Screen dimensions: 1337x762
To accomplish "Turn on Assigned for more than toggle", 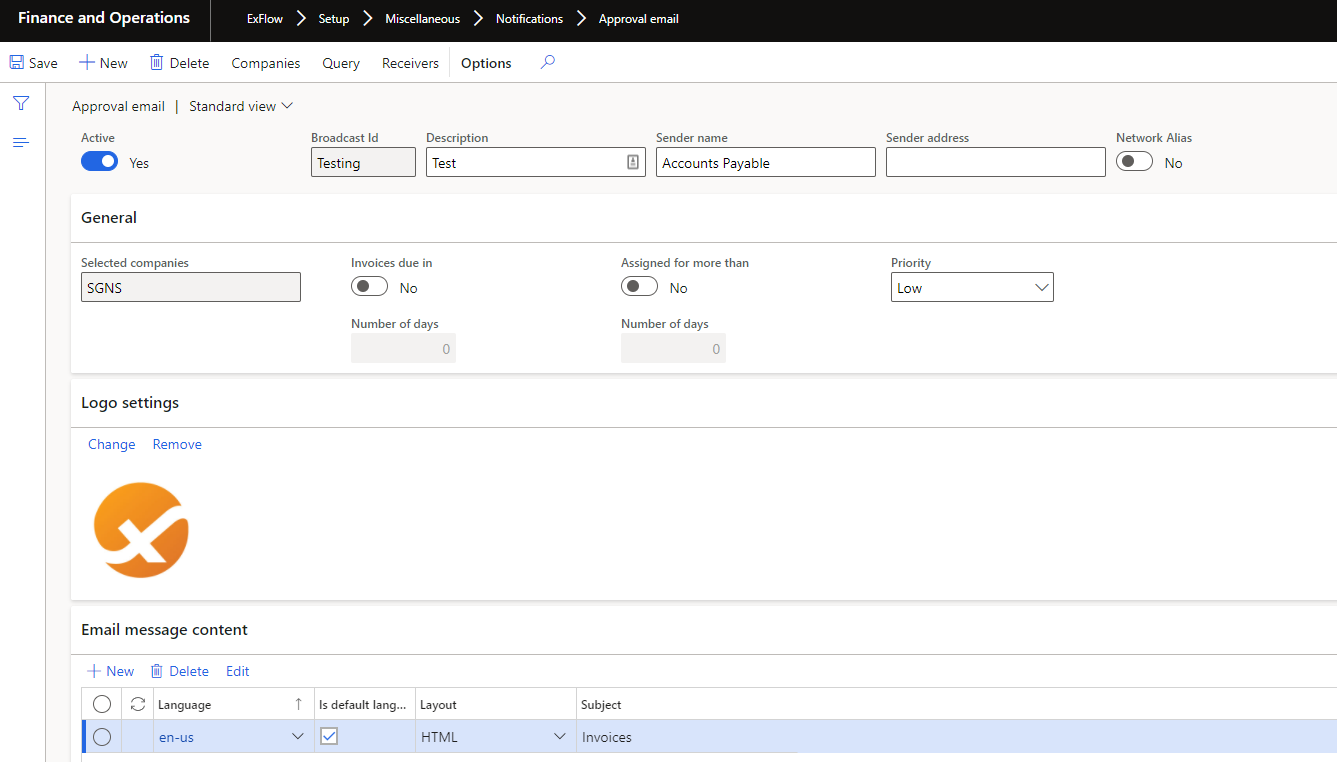I will [639, 286].
